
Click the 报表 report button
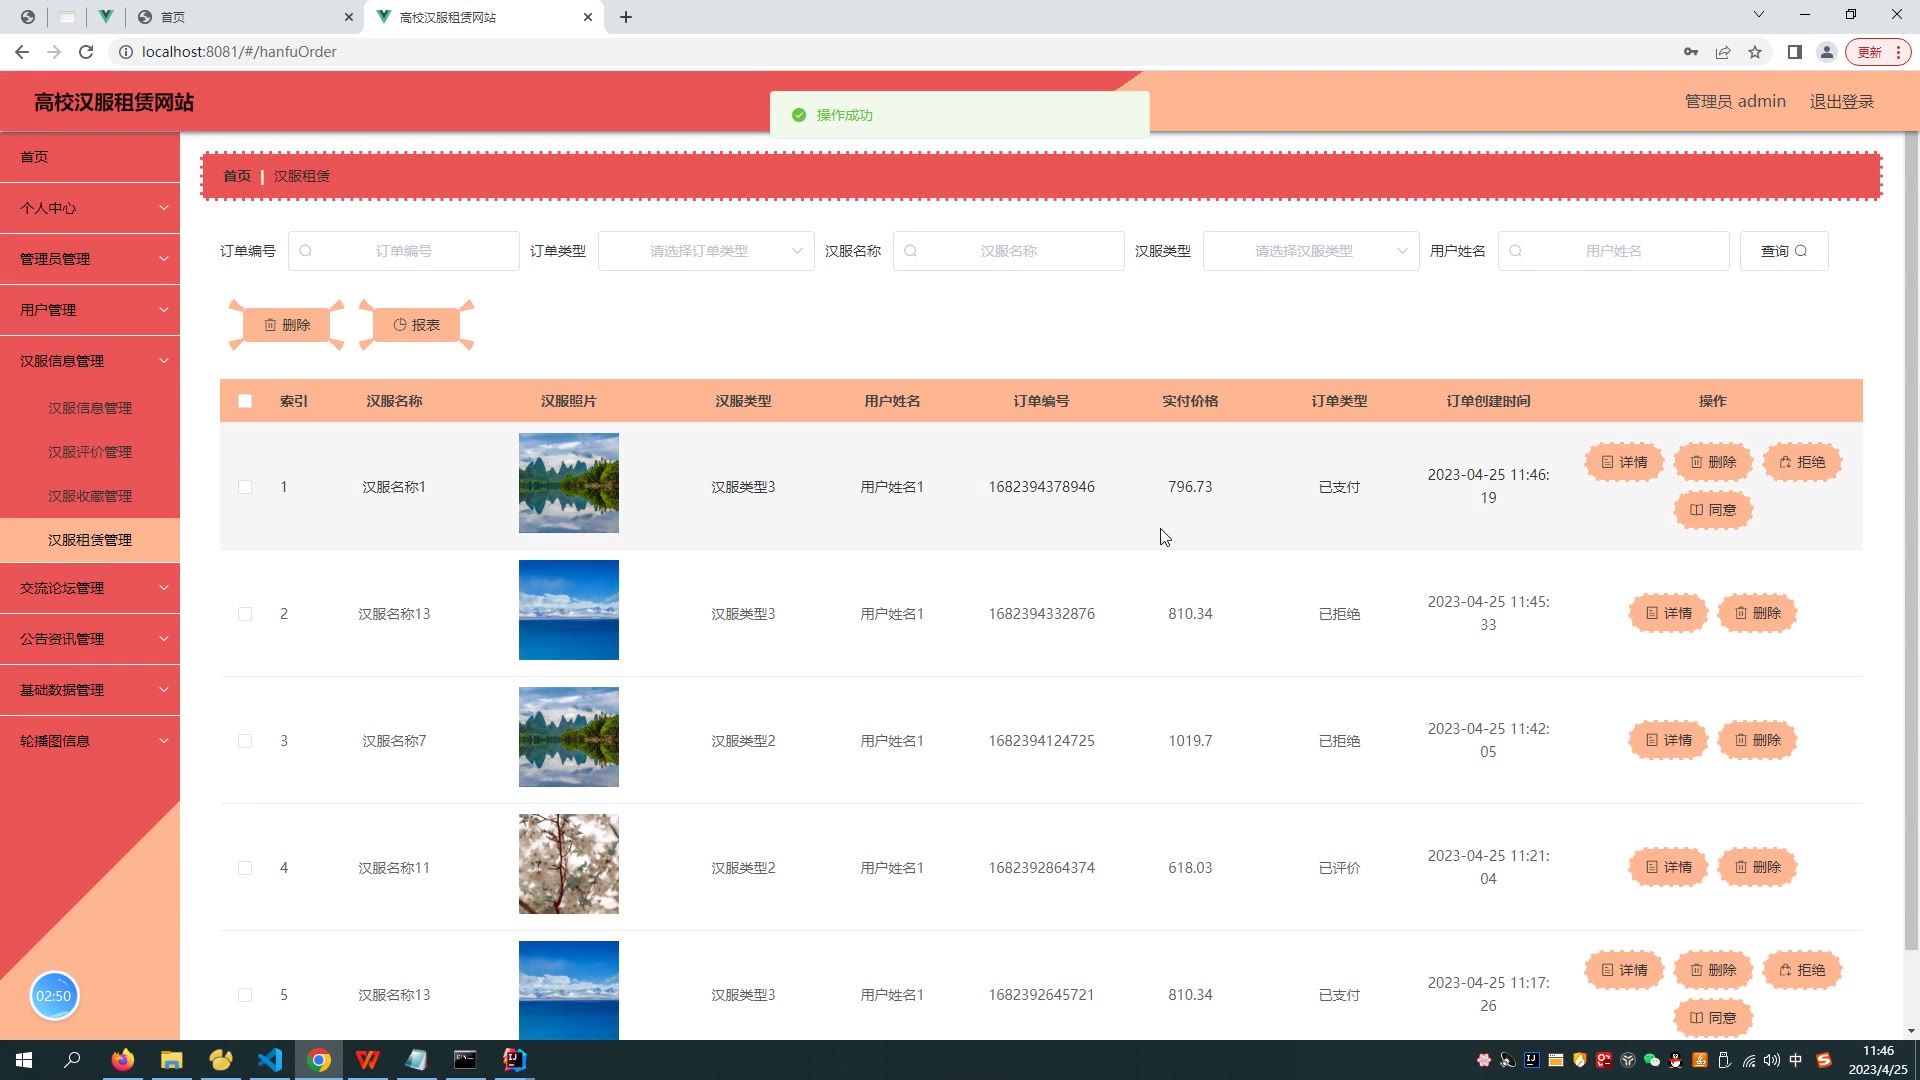coord(416,325)
